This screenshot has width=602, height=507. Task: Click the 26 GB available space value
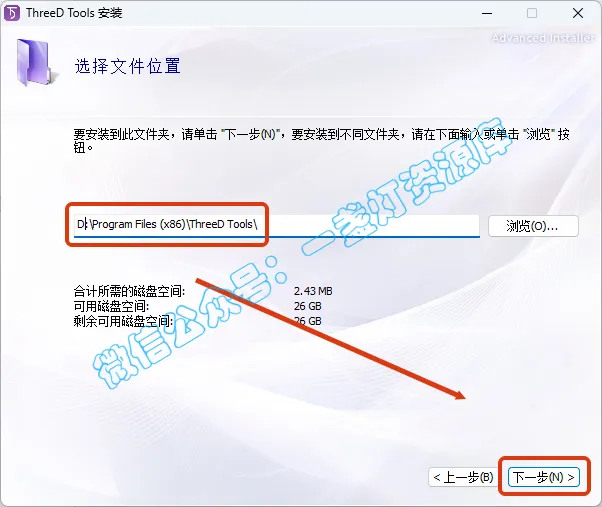click(x=308, y=306)
